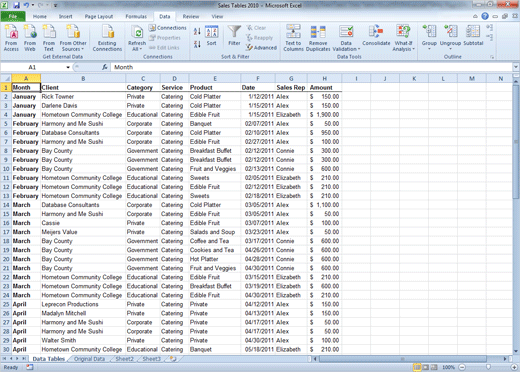Screen dimensions: 520x372
Task: Switch to the Formulas ribbon tab
Action: click(136, 16)
